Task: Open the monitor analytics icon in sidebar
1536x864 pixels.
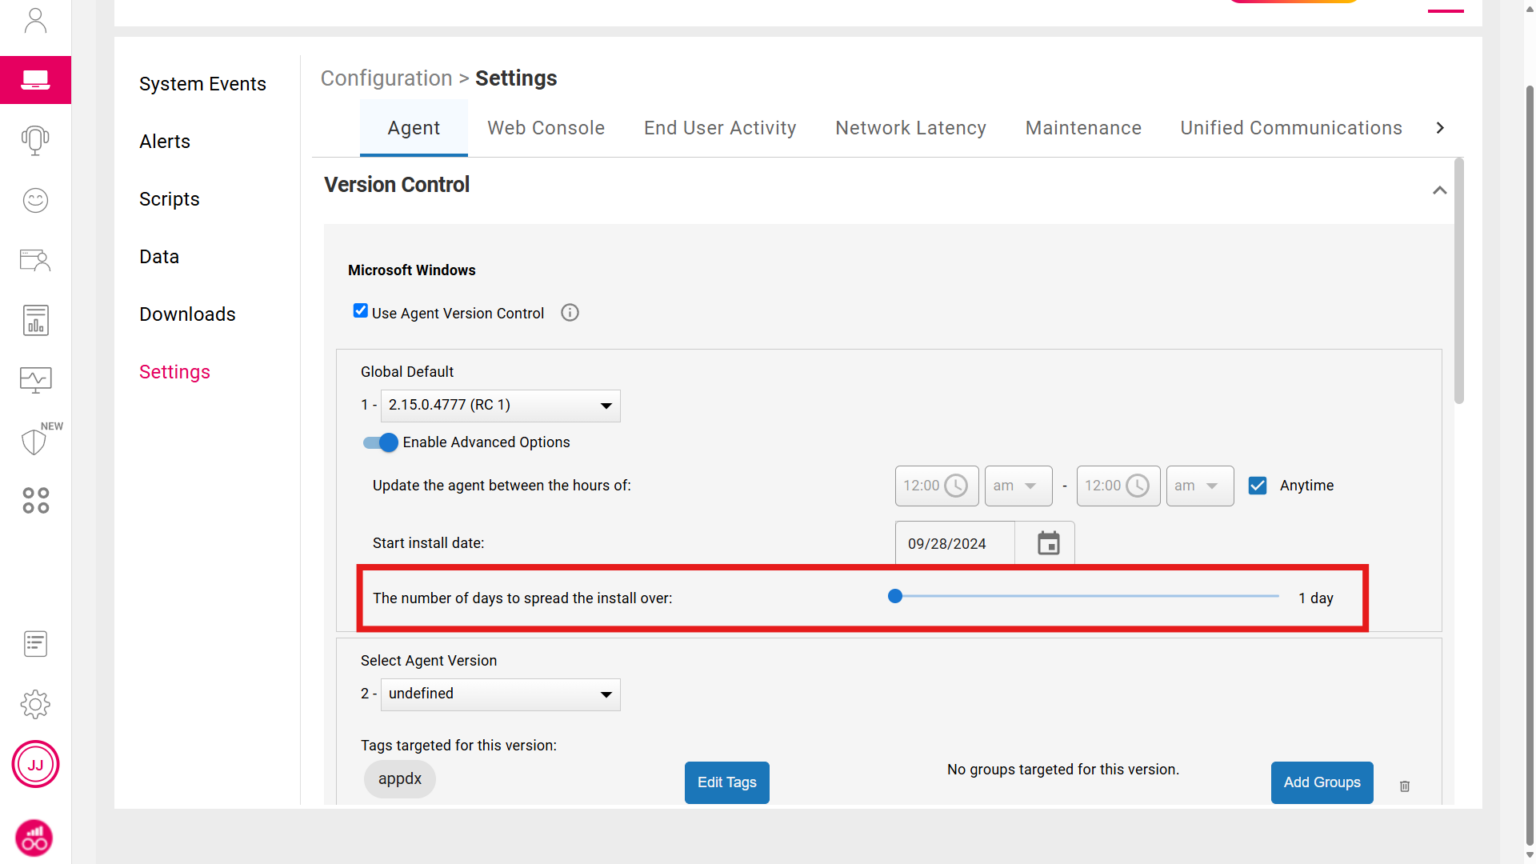Action: click(x=36, y=380)
